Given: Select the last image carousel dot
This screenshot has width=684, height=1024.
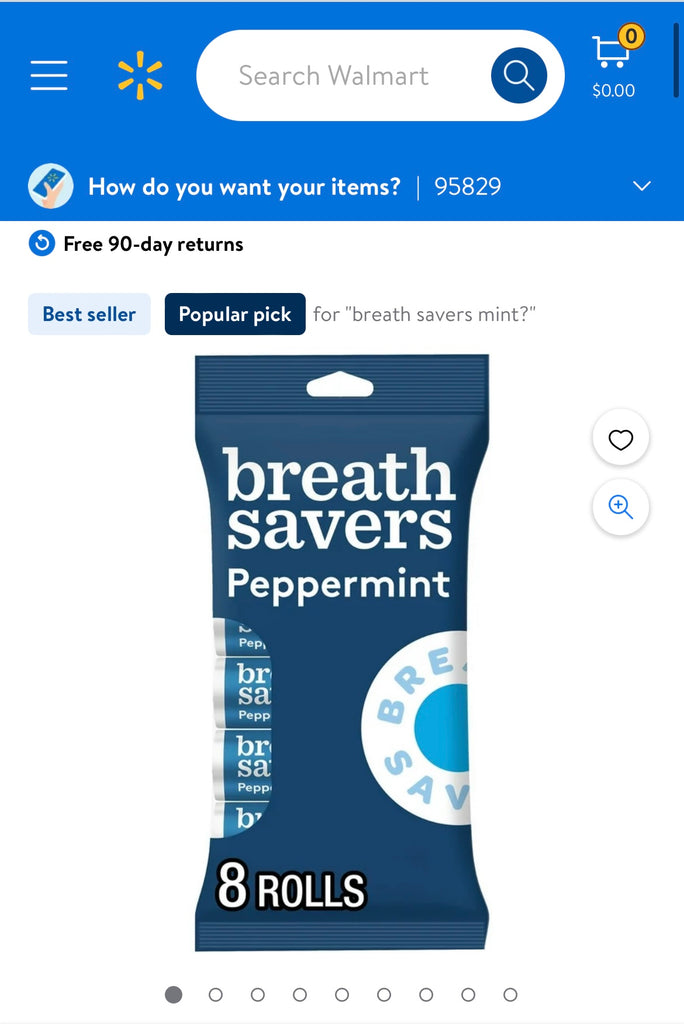Looking at the screenshot, I should pyautogui.click(x=510, y=995).
